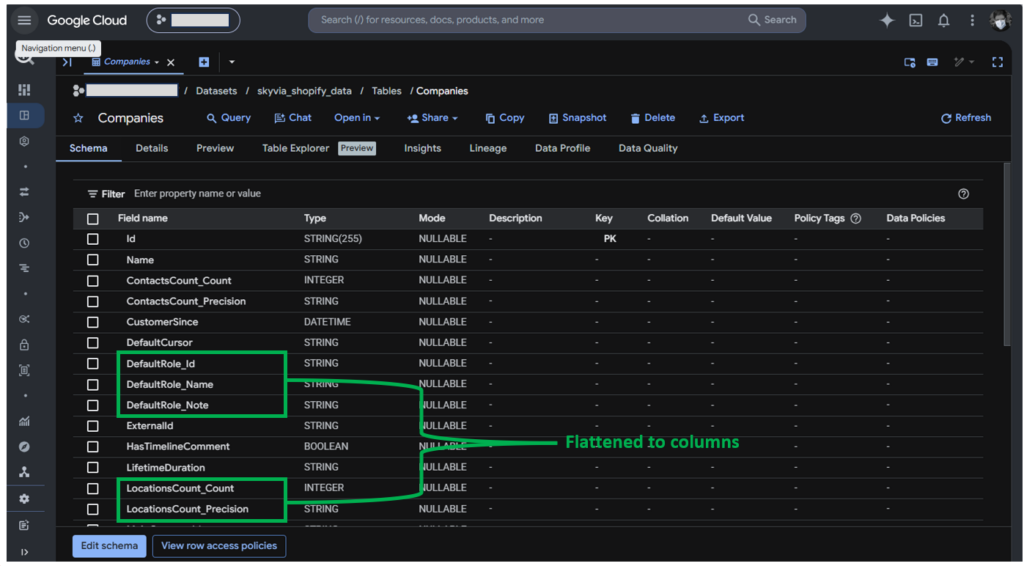Expand sidebar with bottom arrow icon
The image size is (1024, 566).
coord(24,552)
